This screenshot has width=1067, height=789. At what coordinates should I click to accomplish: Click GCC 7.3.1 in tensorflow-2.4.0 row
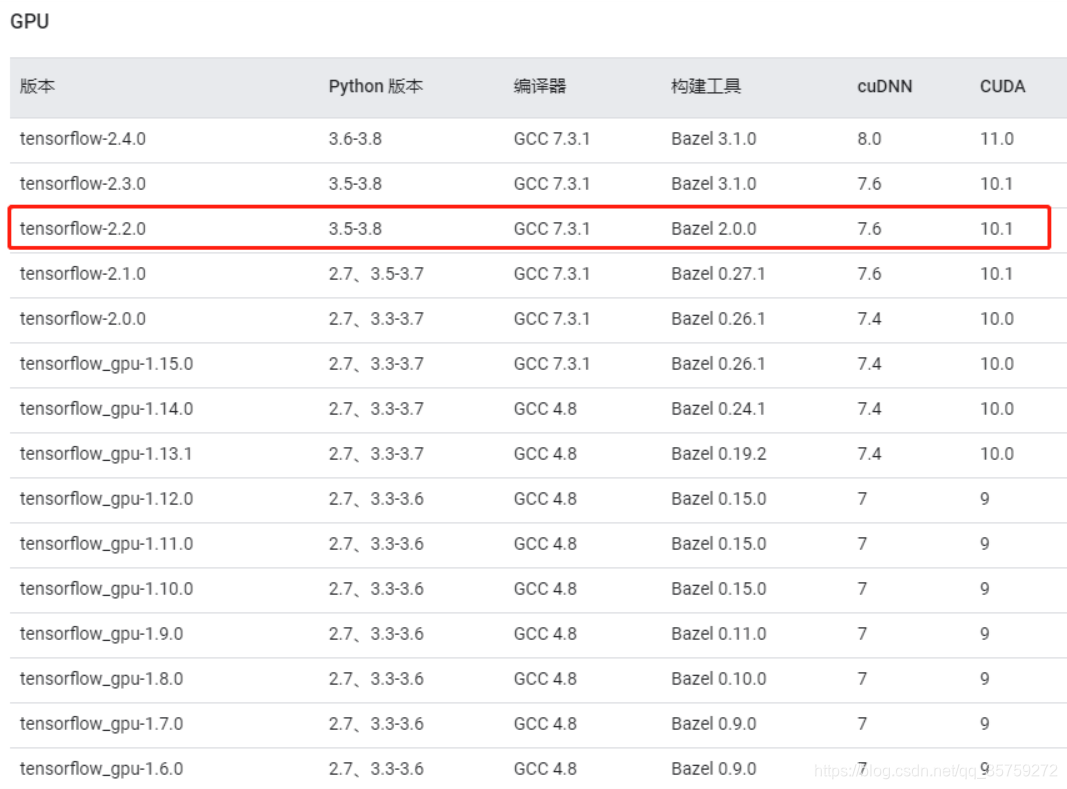552,139
